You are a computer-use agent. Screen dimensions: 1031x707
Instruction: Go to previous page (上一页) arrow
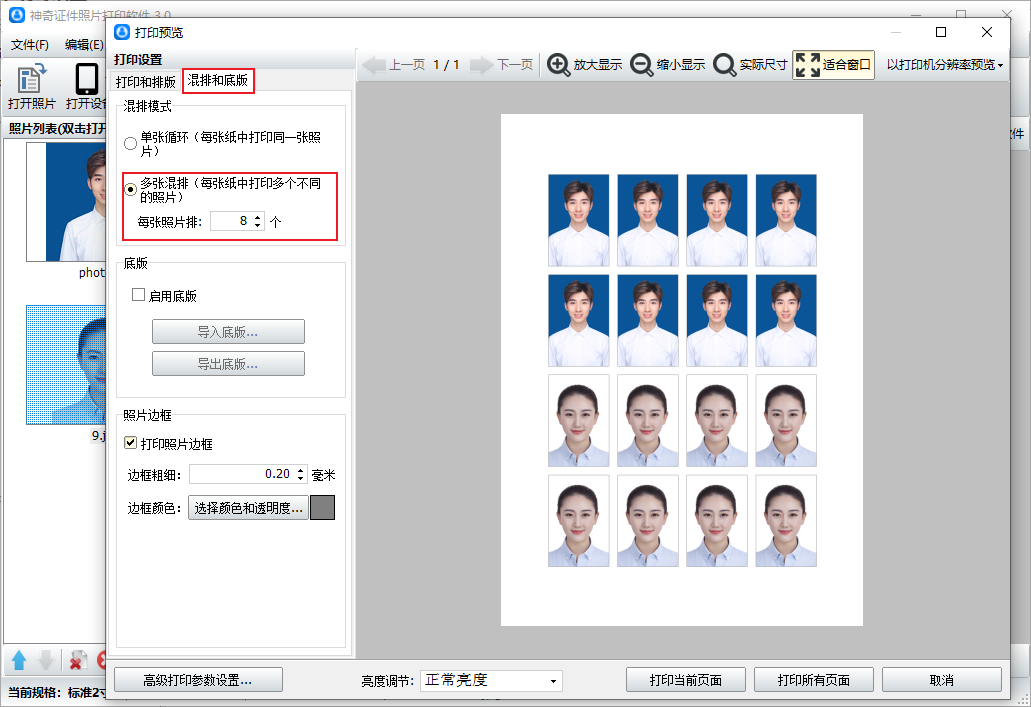click(374, 65)
